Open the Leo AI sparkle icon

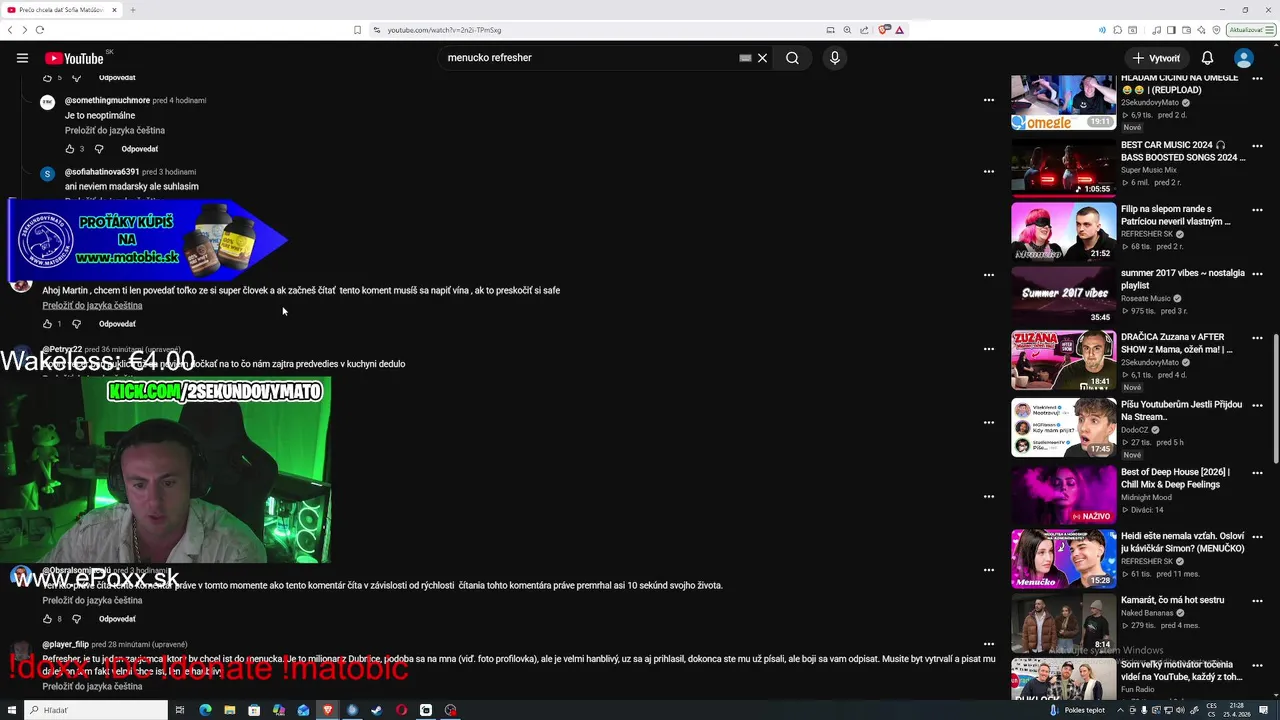[1201, 30]
